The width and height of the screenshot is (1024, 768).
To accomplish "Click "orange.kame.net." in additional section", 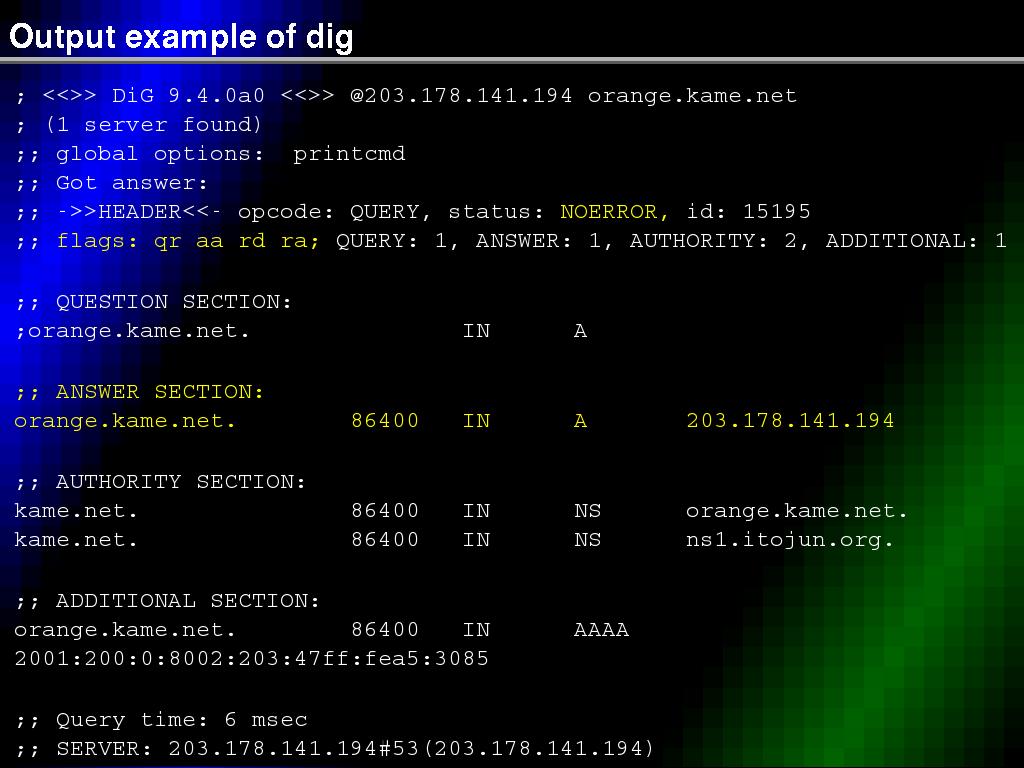I will (125, 630).
